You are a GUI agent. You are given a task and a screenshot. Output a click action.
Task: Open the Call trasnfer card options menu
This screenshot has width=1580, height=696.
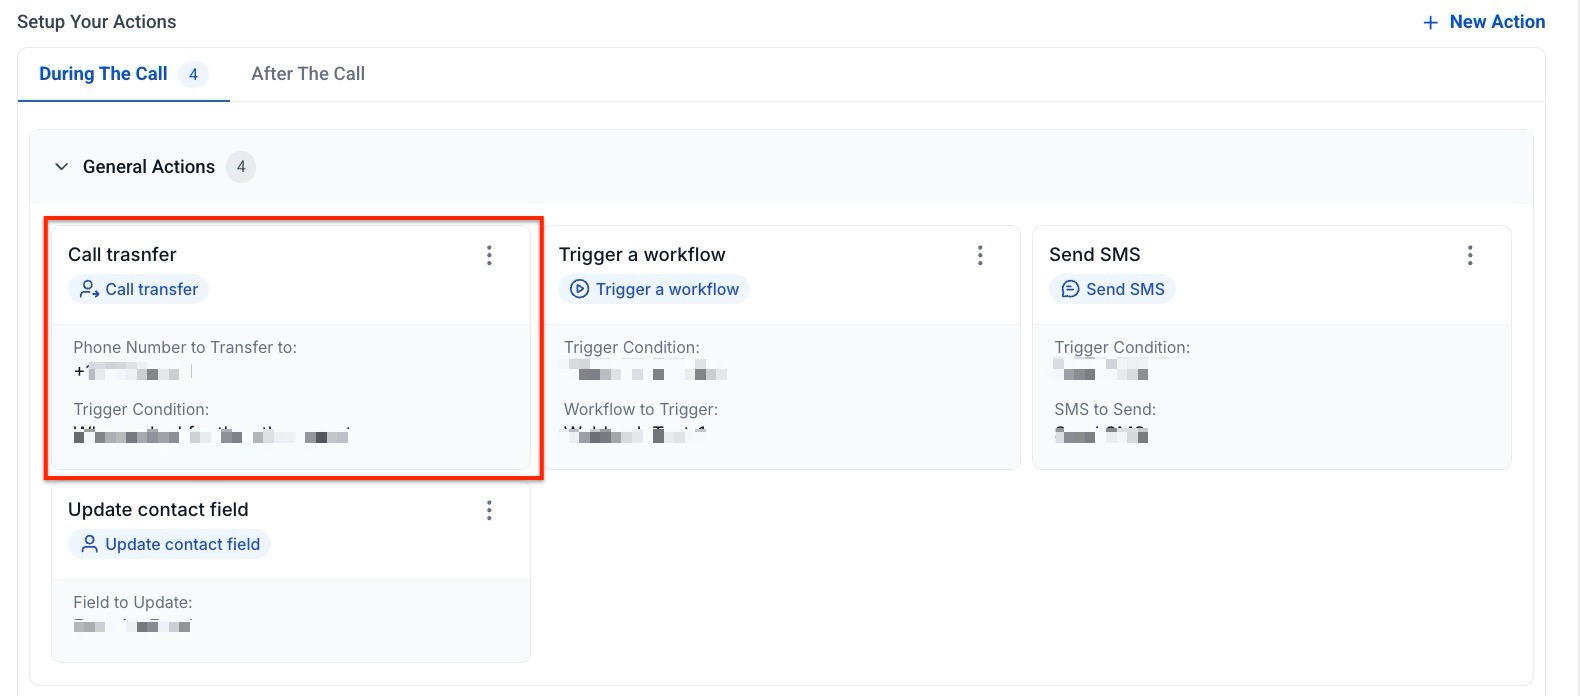click(489, 255)
